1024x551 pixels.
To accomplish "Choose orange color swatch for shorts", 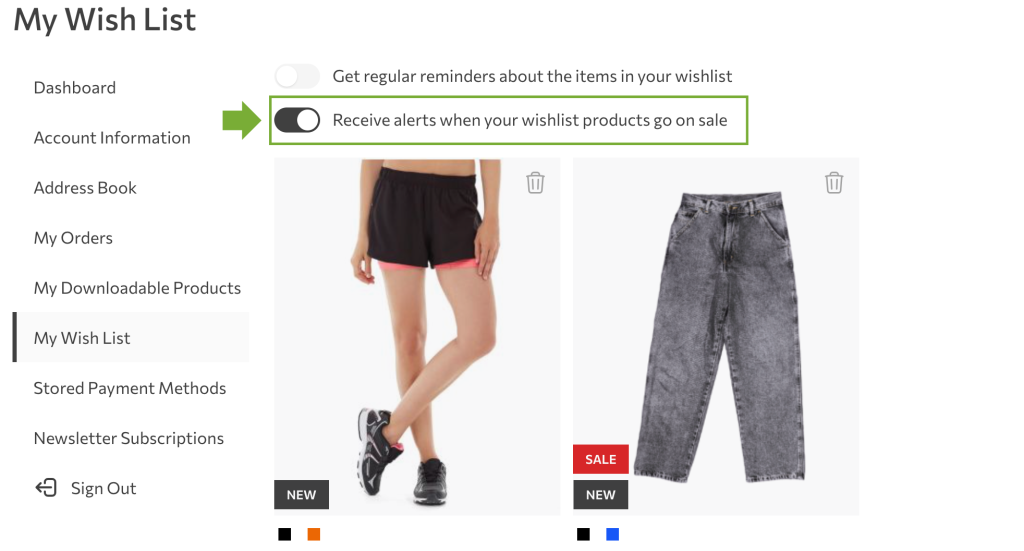I will [x=314, y=535].
